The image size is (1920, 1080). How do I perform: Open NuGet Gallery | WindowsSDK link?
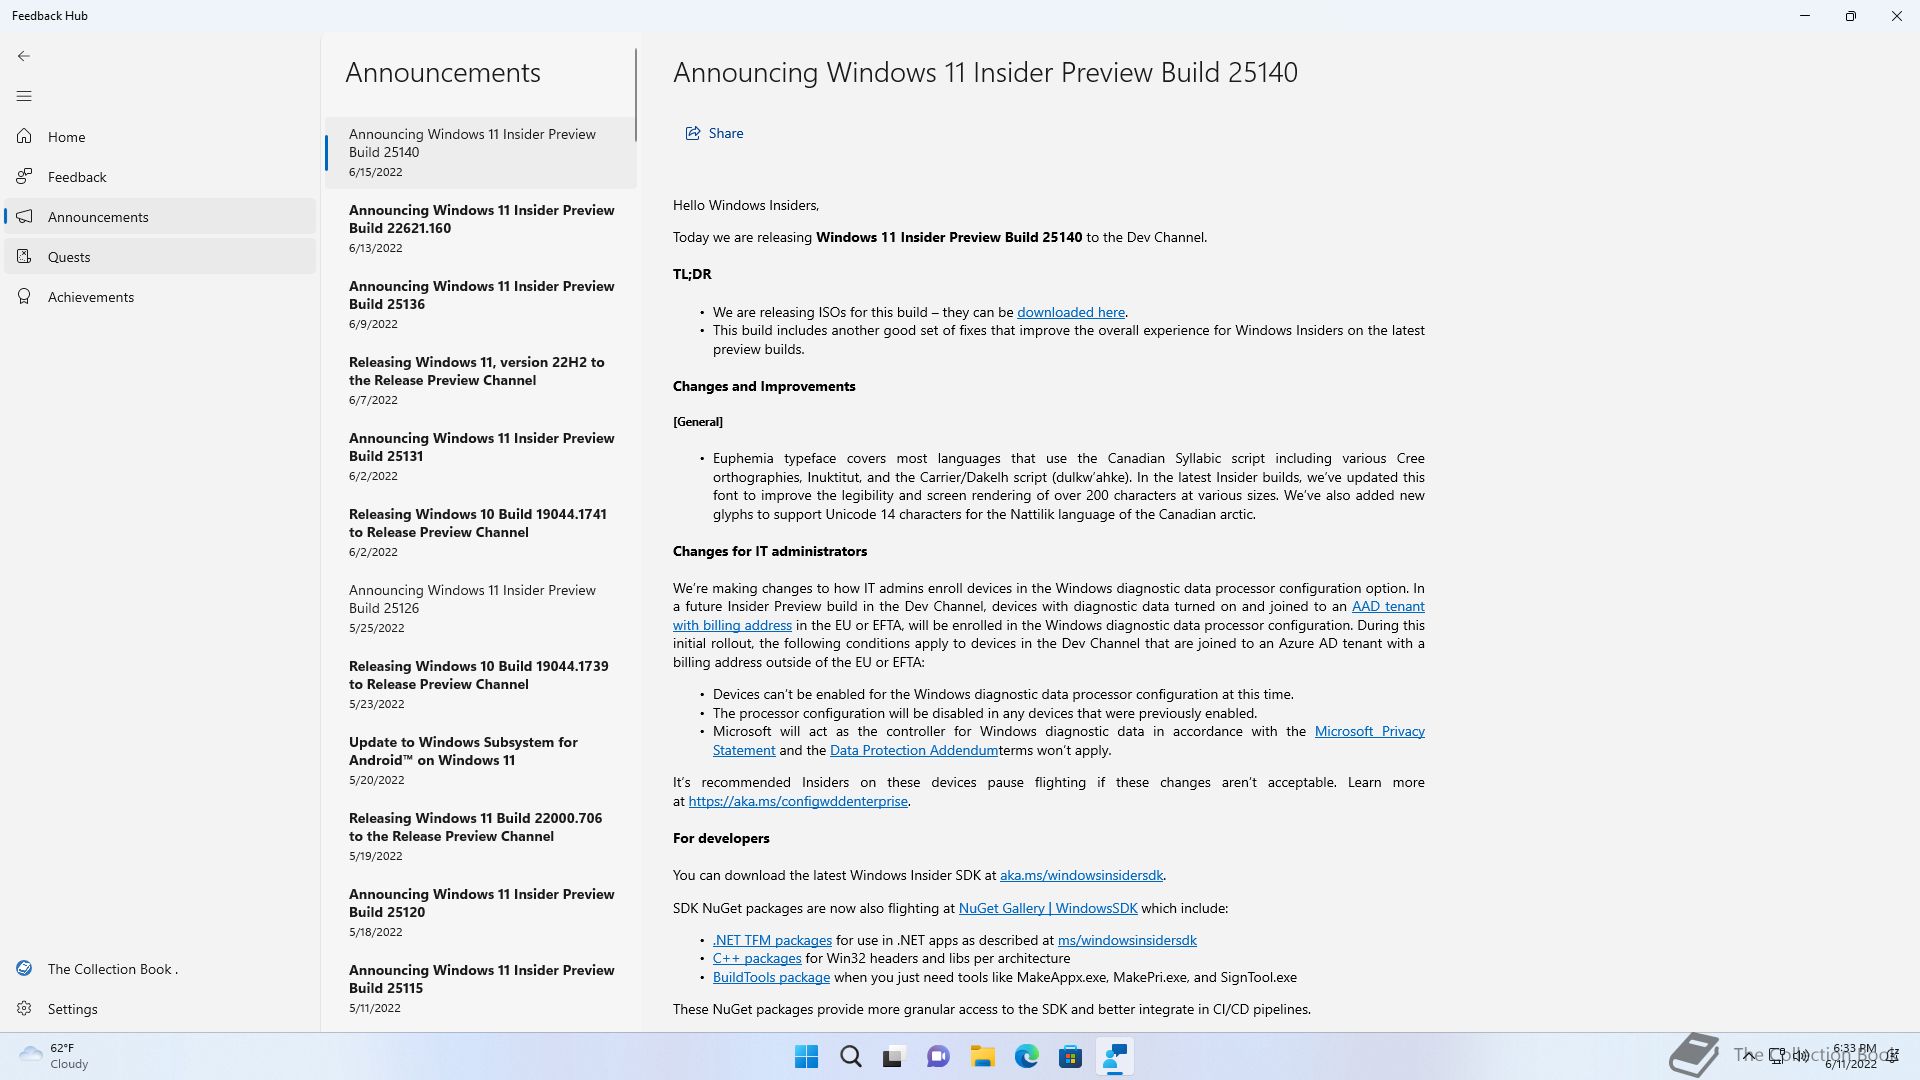coord(1047,908)
